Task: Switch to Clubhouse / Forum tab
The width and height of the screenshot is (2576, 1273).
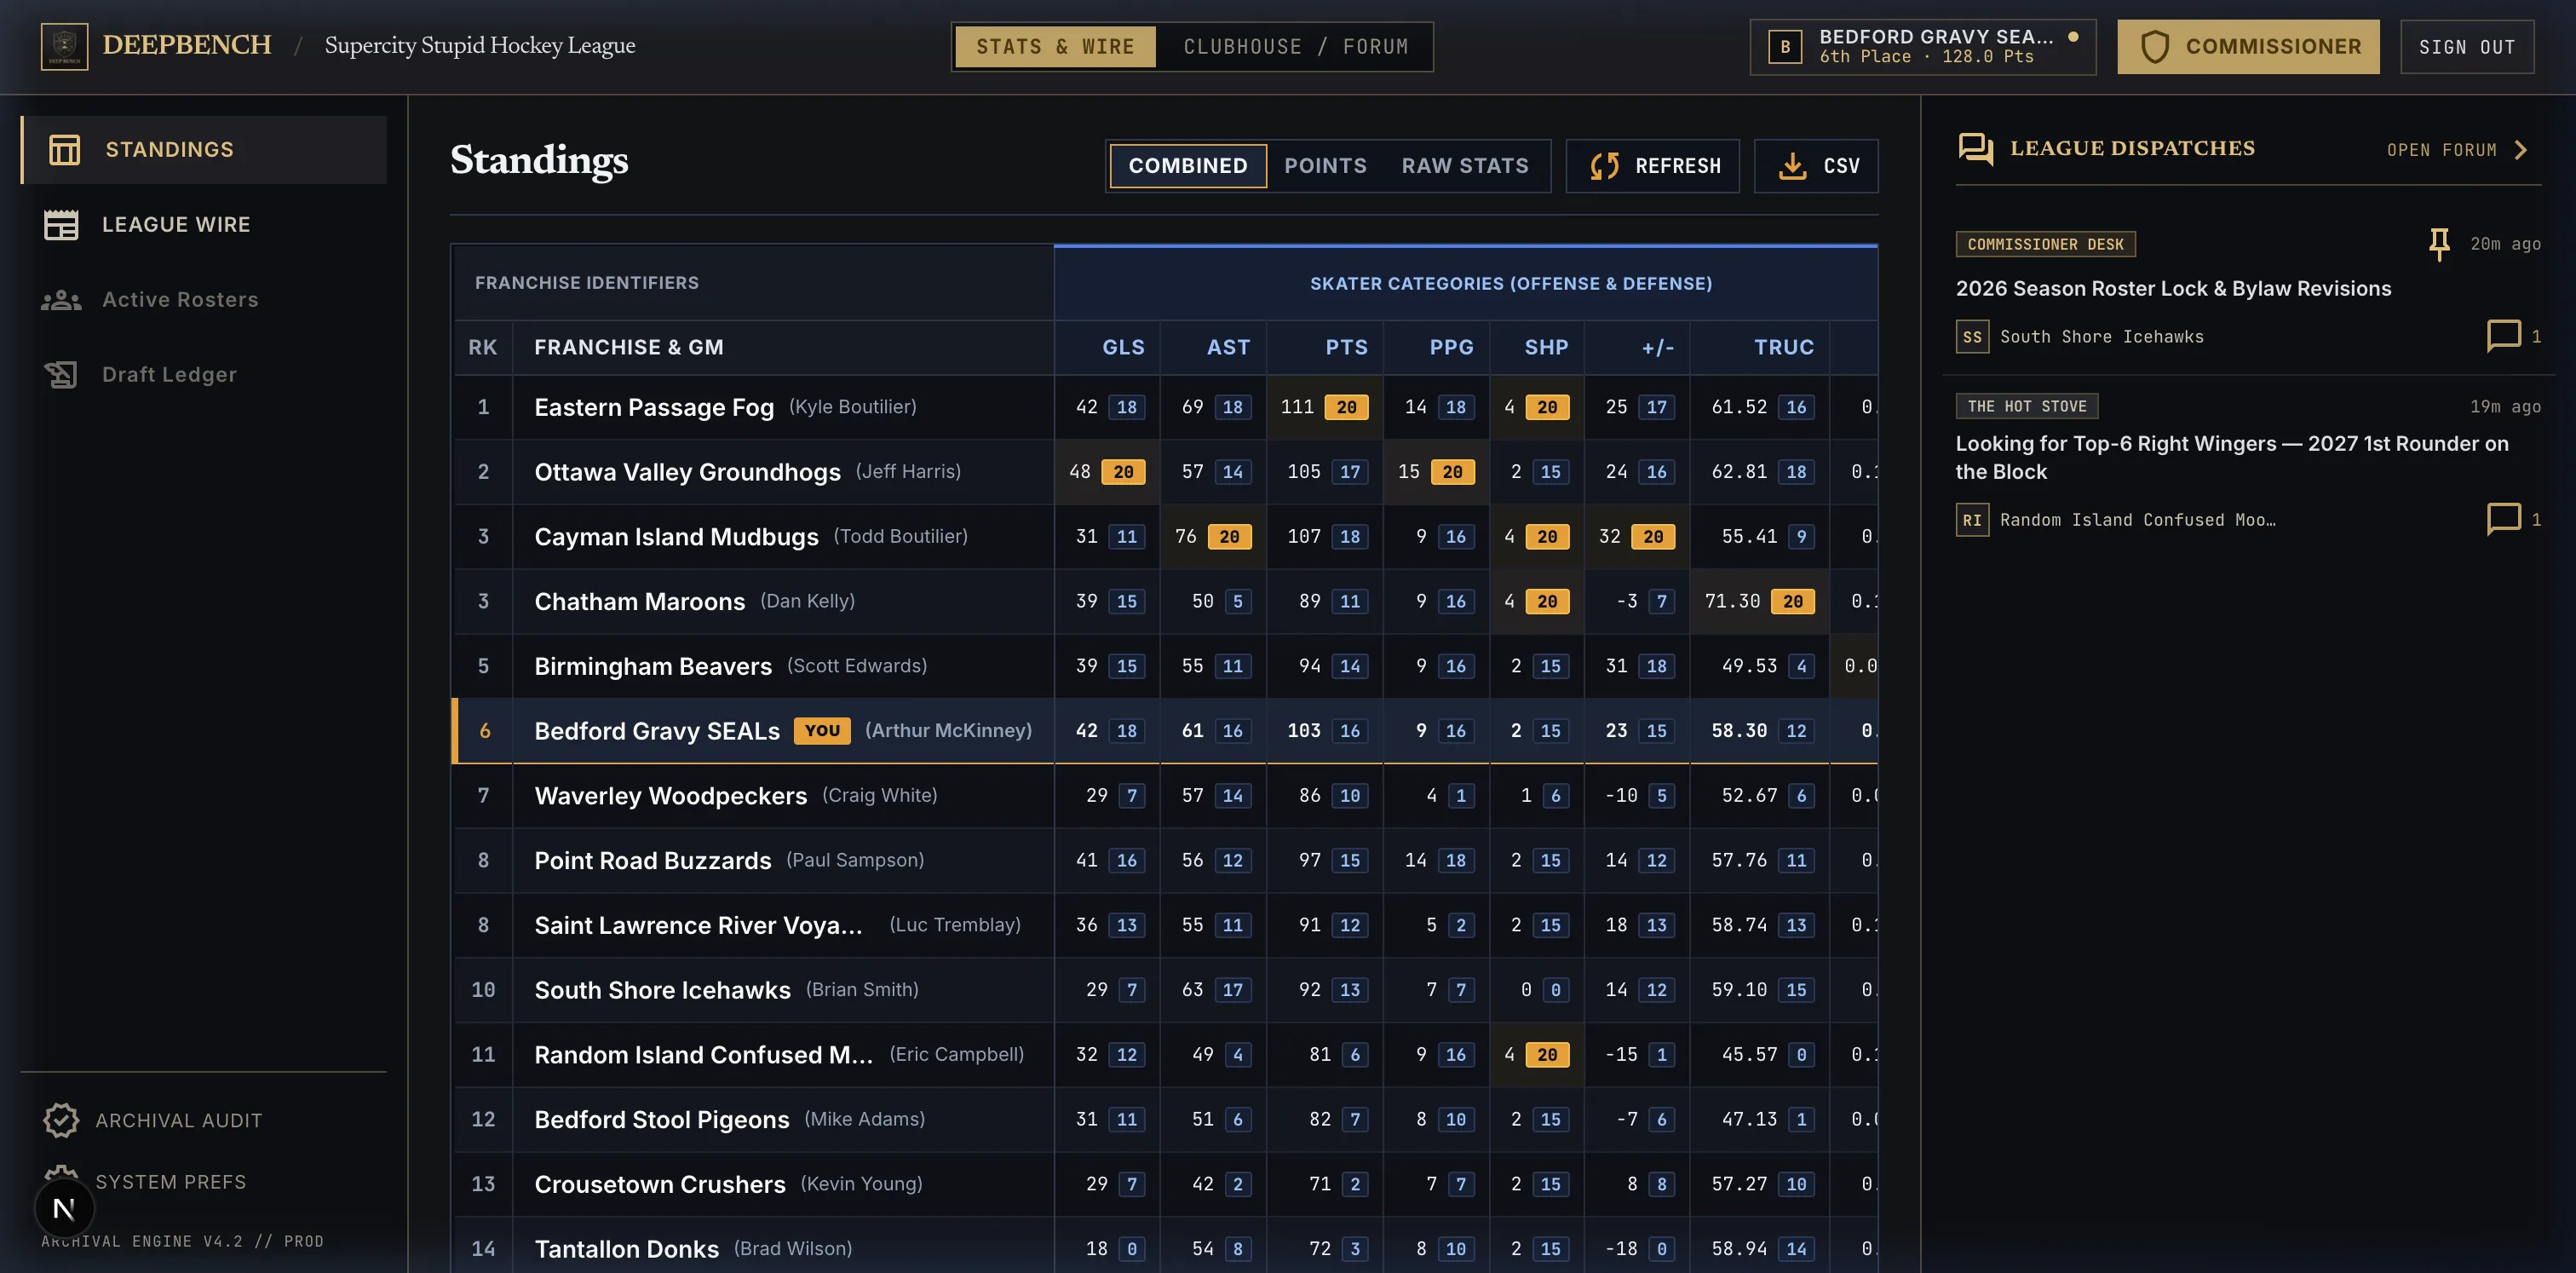Action: pos(1295,47)
